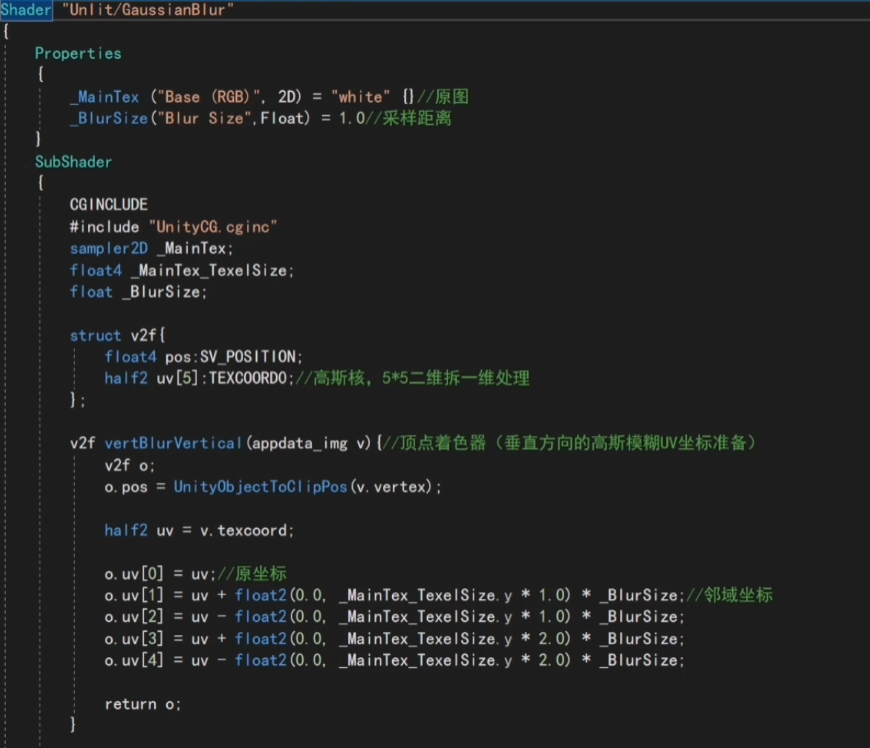Click the CGINCLUDE line
Viewport: 870px width, 748px height.
click(109, 205)
